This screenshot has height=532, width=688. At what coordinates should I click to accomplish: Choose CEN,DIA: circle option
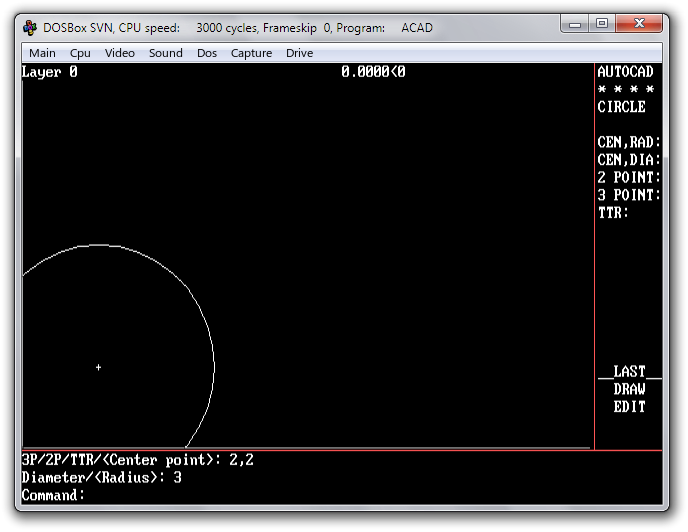coord(629,160)
